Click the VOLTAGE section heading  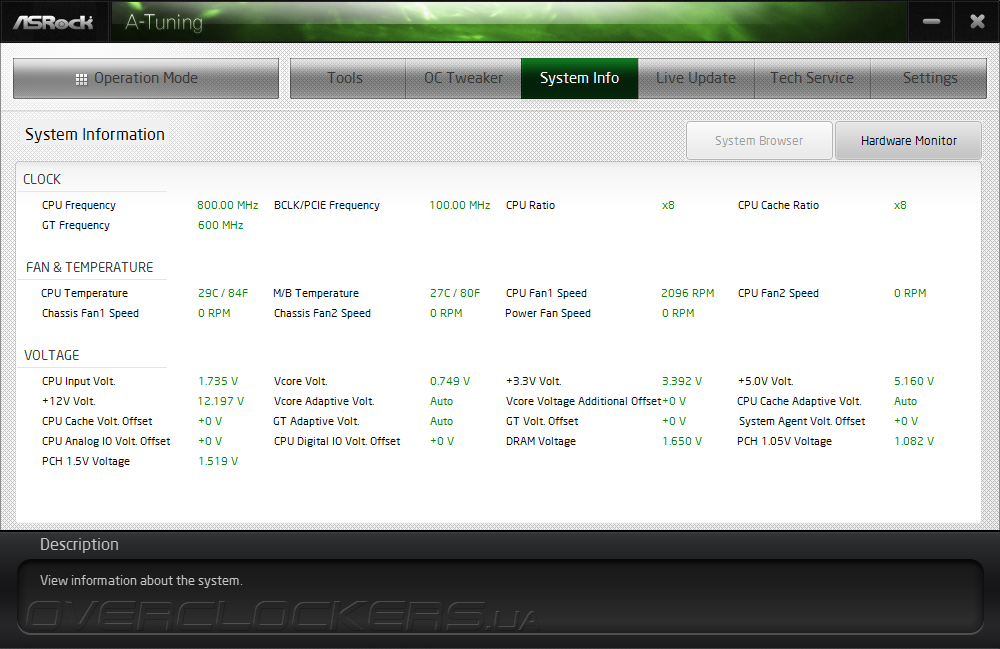[x=52, y=356]
